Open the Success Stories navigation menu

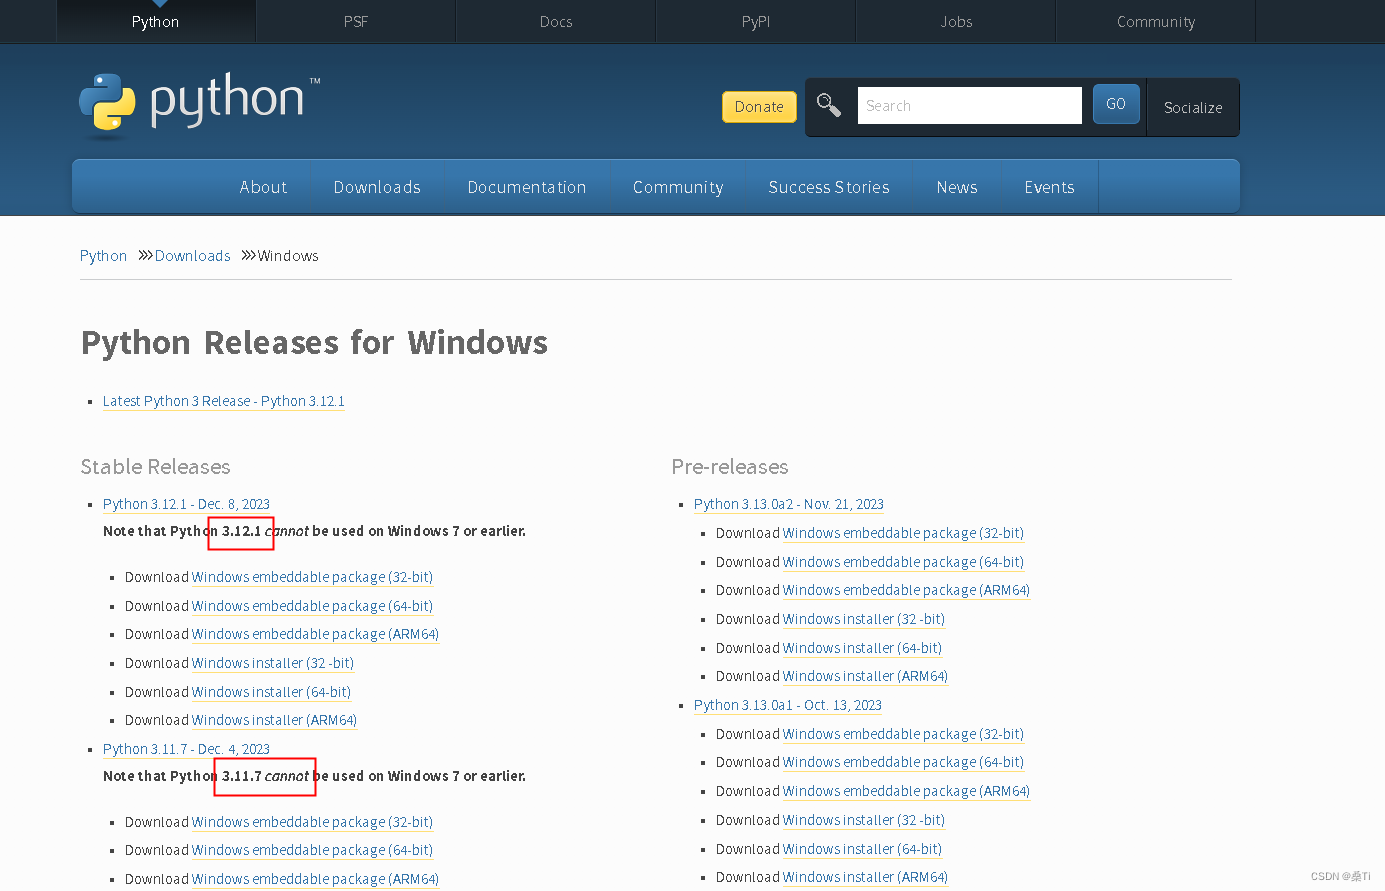[829, 187]
